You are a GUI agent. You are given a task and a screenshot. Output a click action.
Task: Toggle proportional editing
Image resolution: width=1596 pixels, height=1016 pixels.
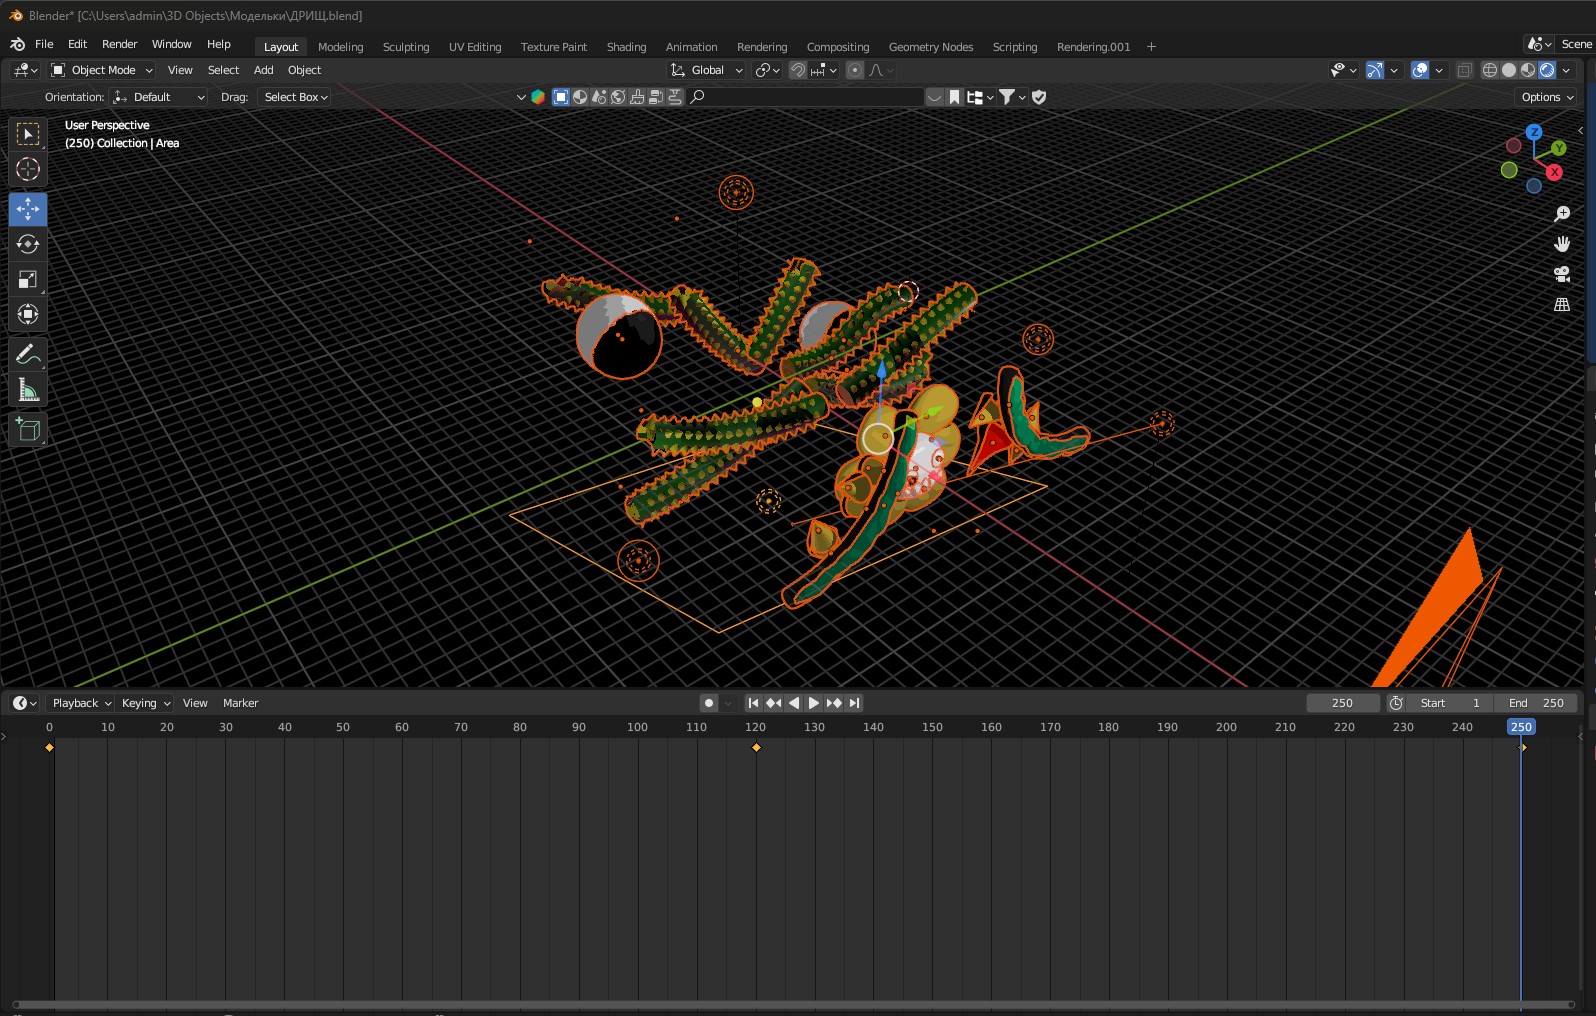(x=855, y=70)
